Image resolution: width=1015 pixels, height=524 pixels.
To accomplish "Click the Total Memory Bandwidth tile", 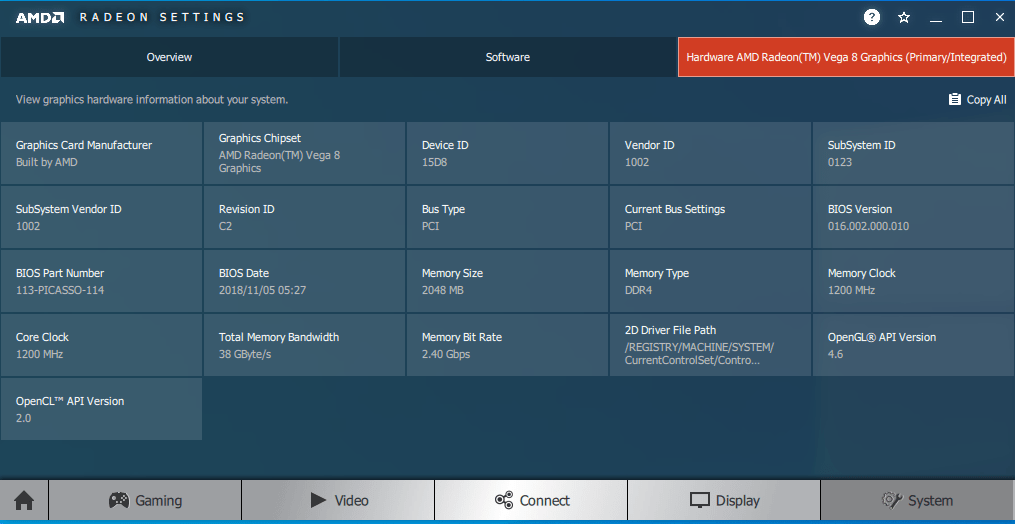I will pyautogui.click(x=304, y=345).
